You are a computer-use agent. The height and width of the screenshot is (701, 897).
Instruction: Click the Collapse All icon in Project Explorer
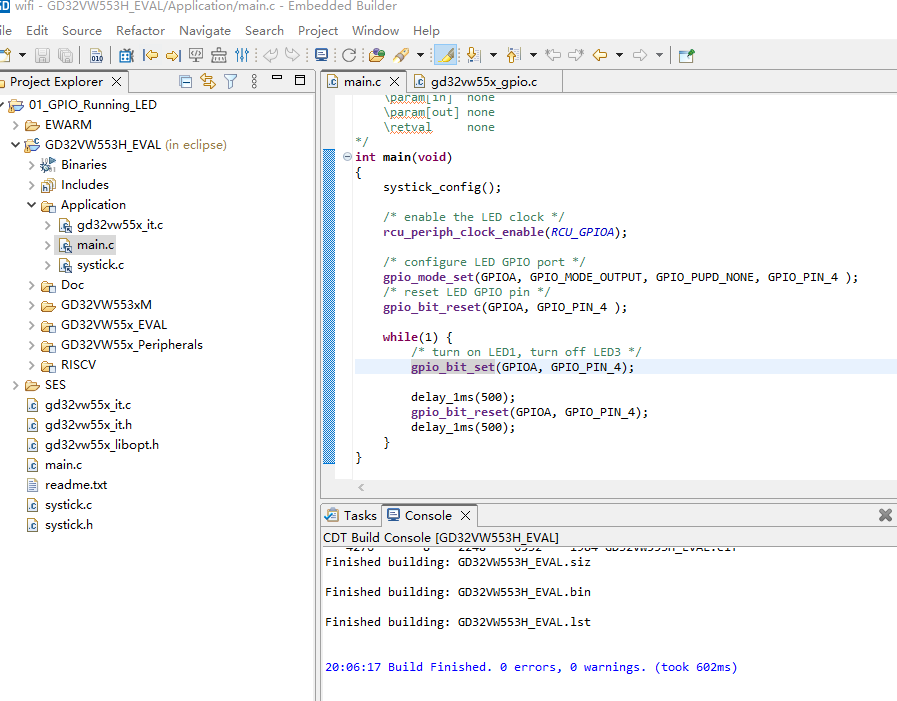pos(185,82)
